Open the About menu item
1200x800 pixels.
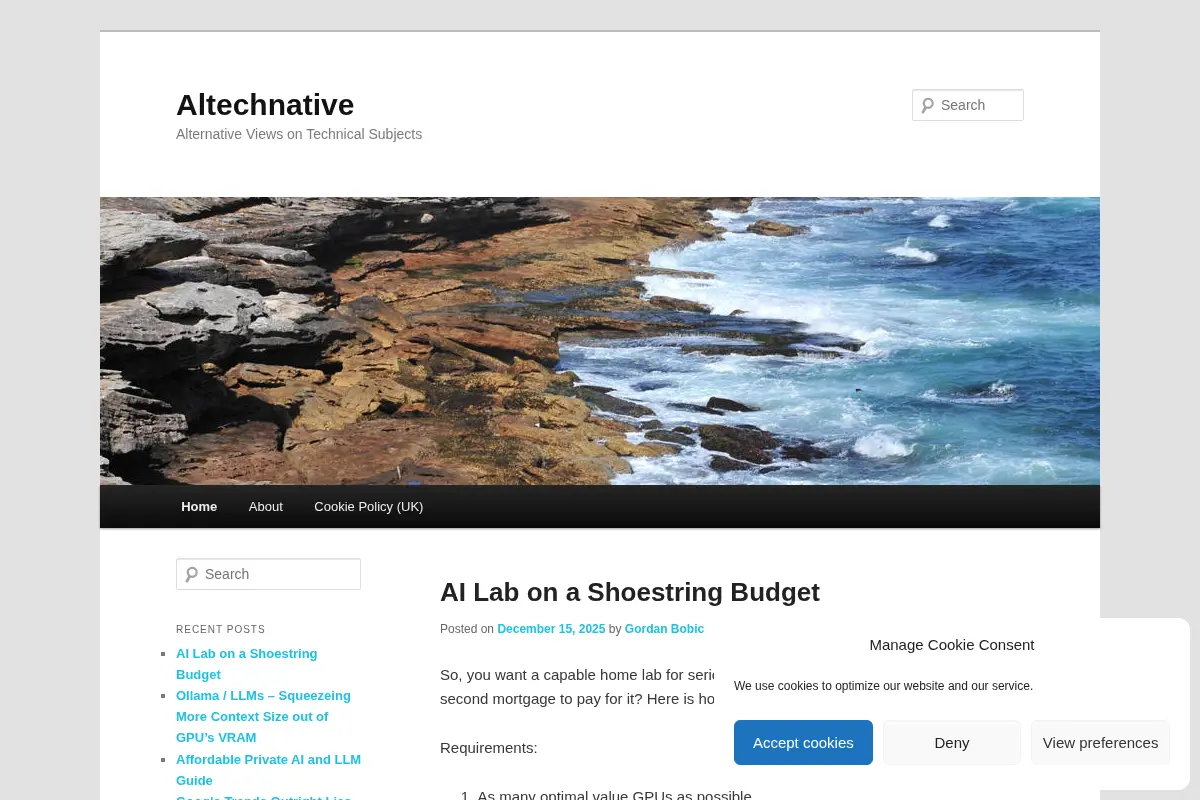266,507
